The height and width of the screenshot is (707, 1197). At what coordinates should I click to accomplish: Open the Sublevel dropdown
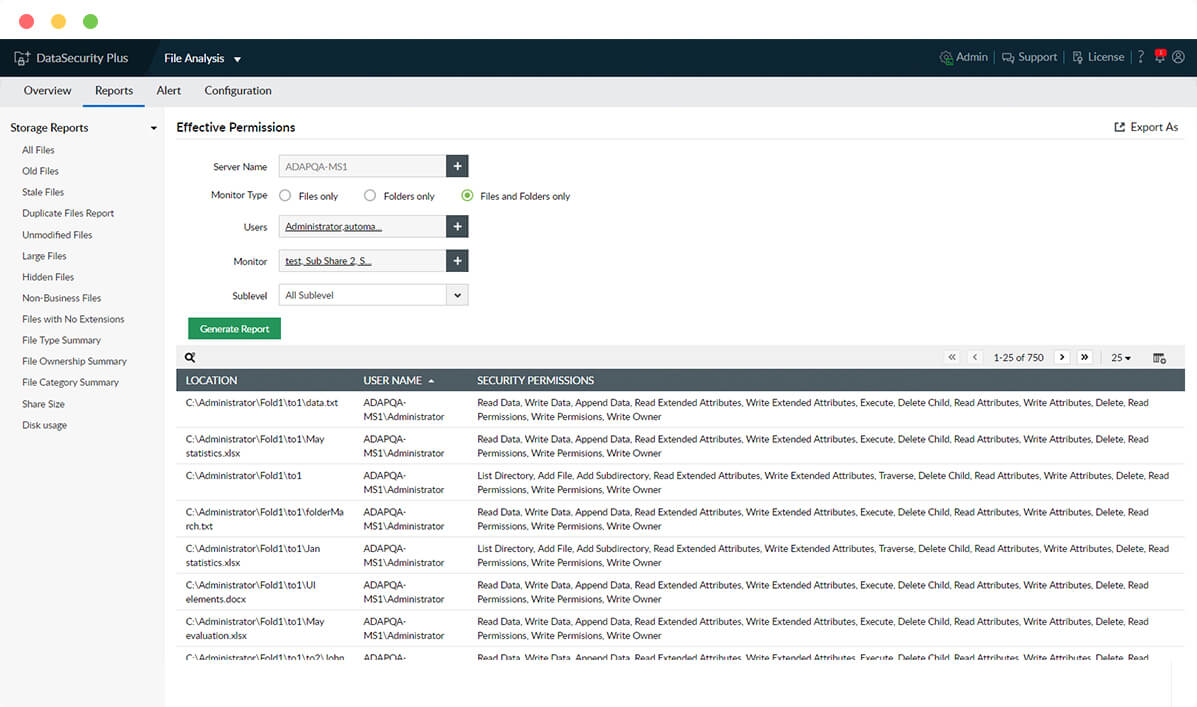point(457,295)
